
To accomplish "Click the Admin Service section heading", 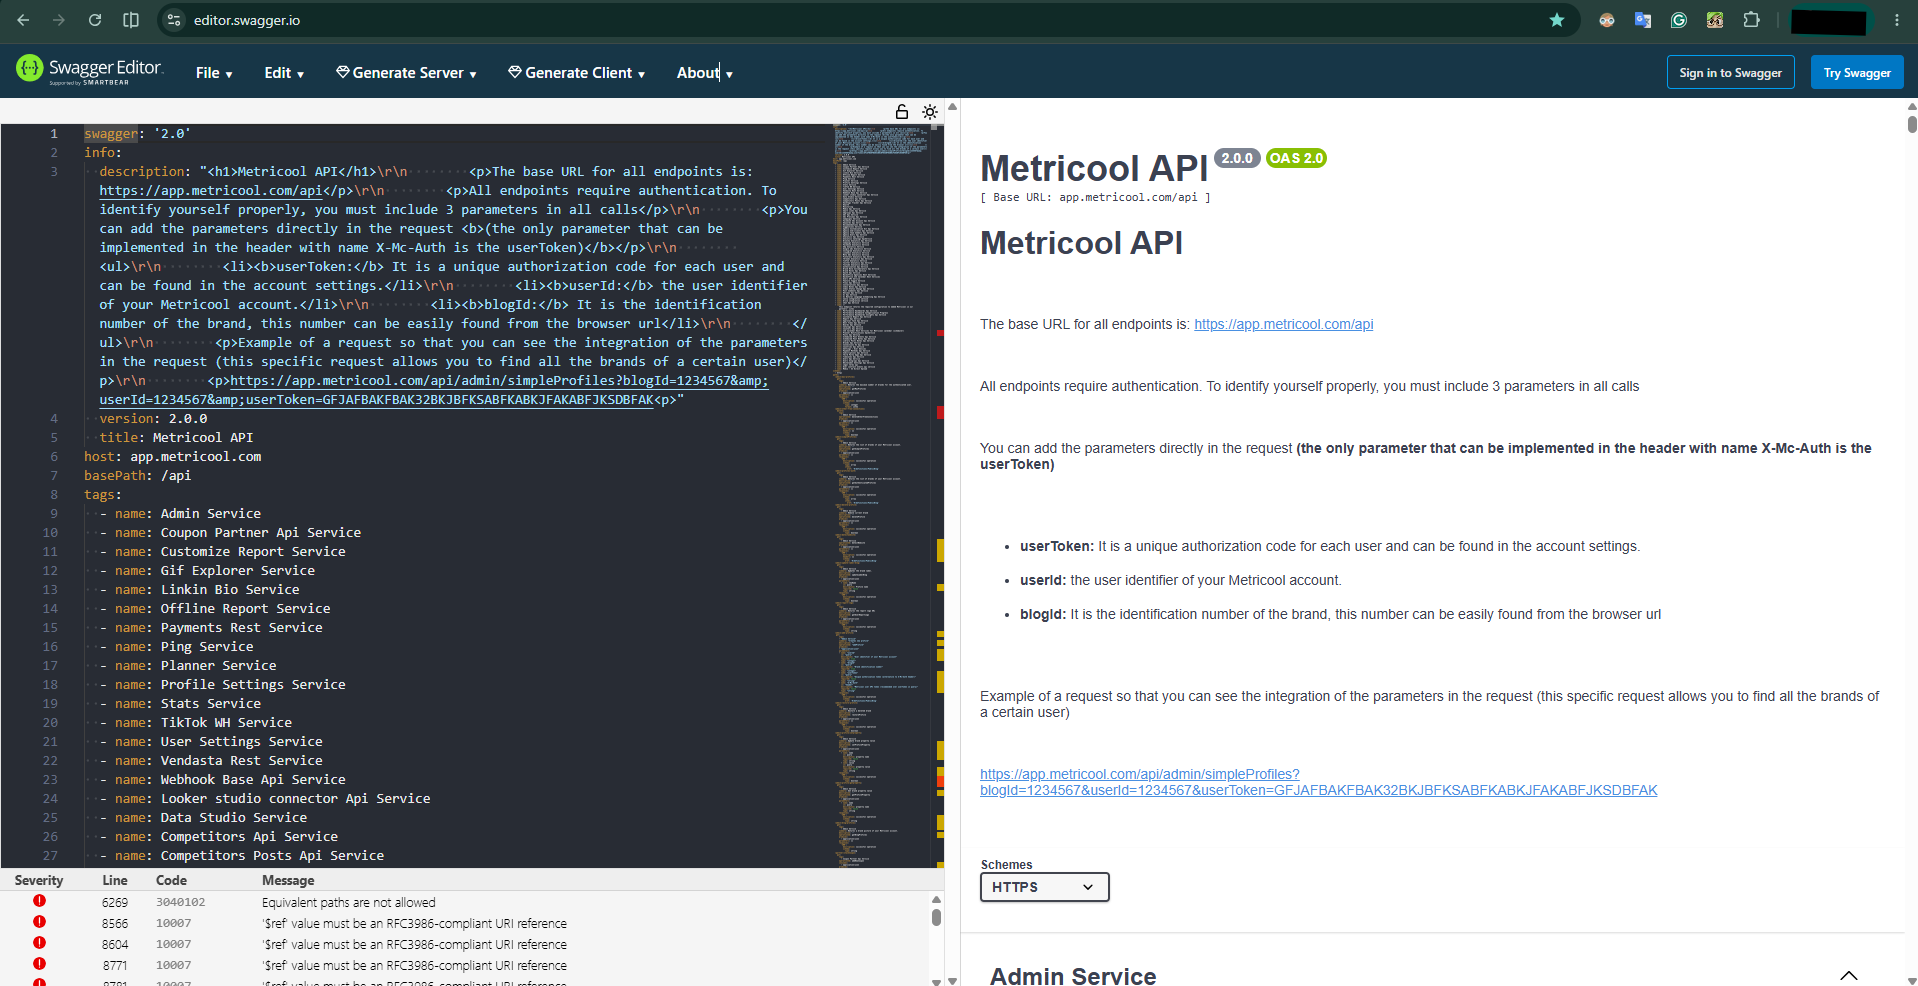I will [x=1073, y=976].
